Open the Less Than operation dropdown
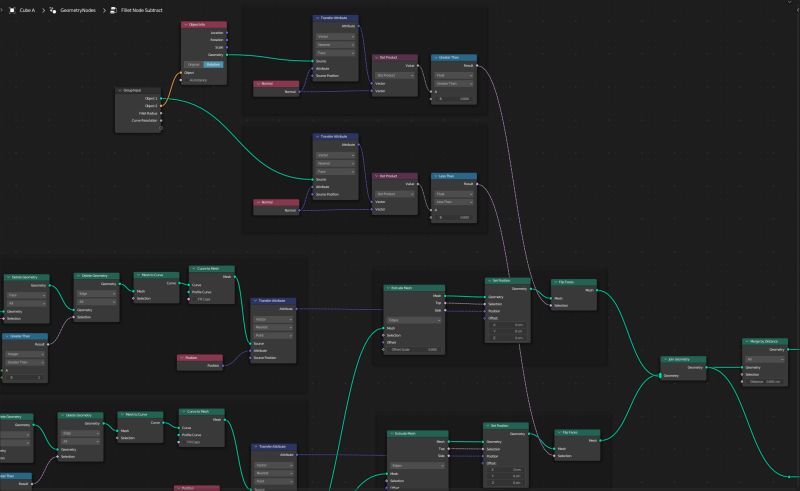The height and width of the screenshot is (491, 800). coord(454,202)
